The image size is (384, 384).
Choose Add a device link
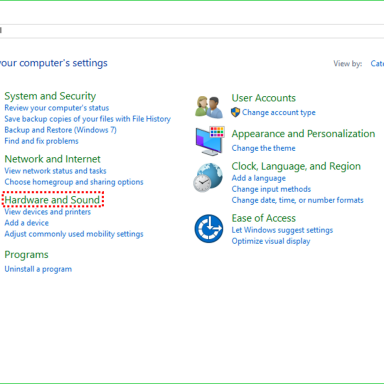click(x=26, y=223)
